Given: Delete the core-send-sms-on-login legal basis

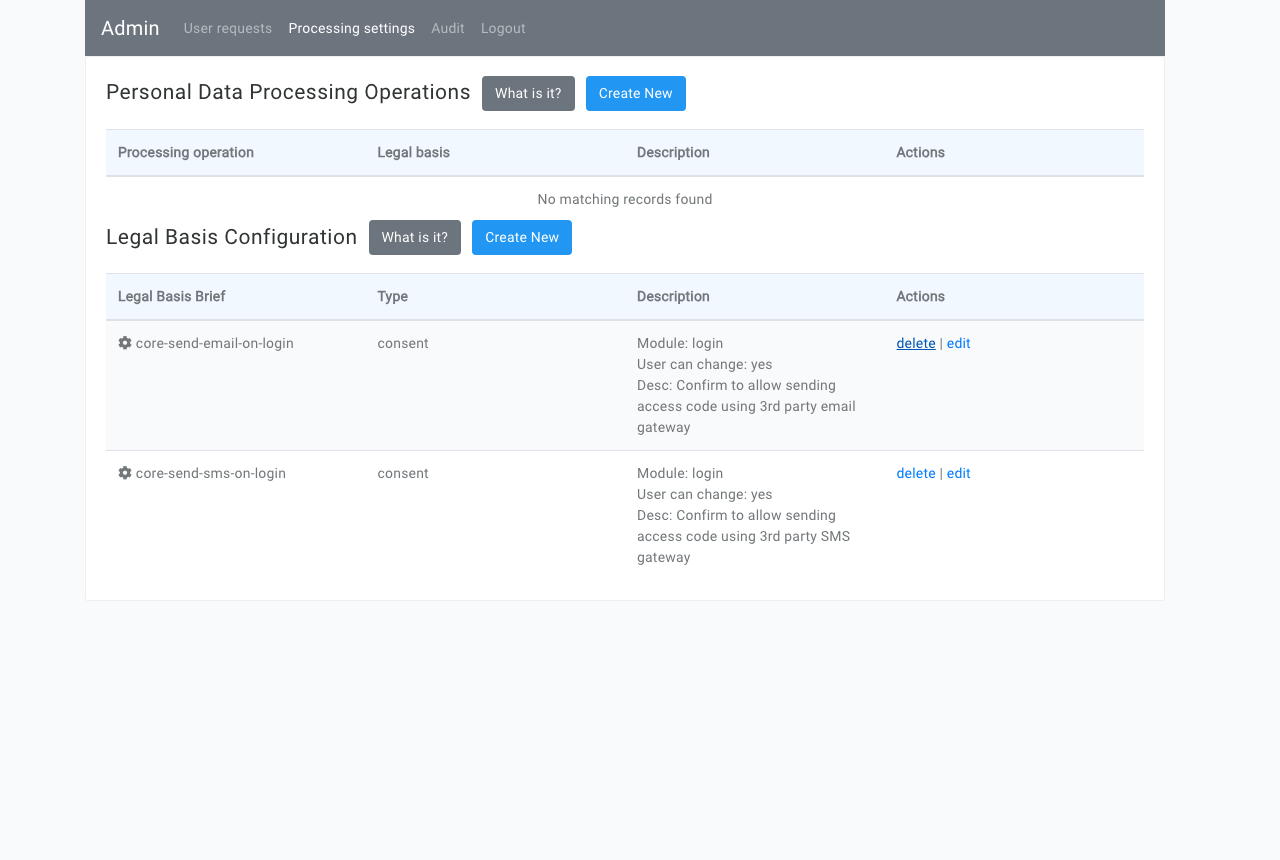Looking at the screenshot, I should pyautogui.click(x=916, y=473).
